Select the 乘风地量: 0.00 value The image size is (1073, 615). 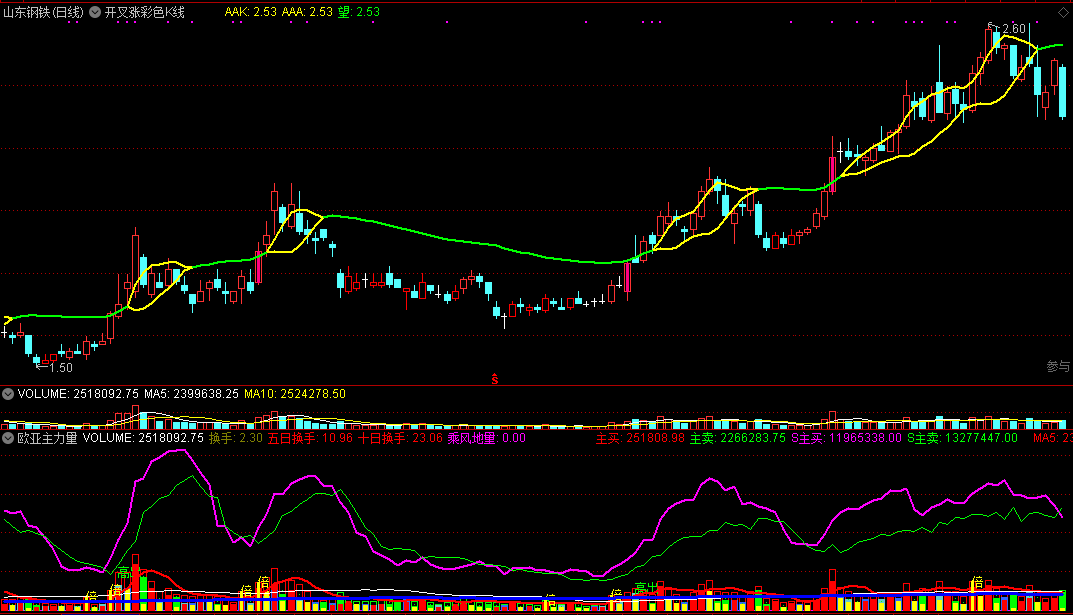pyautogui.click(x=487, y=438)
